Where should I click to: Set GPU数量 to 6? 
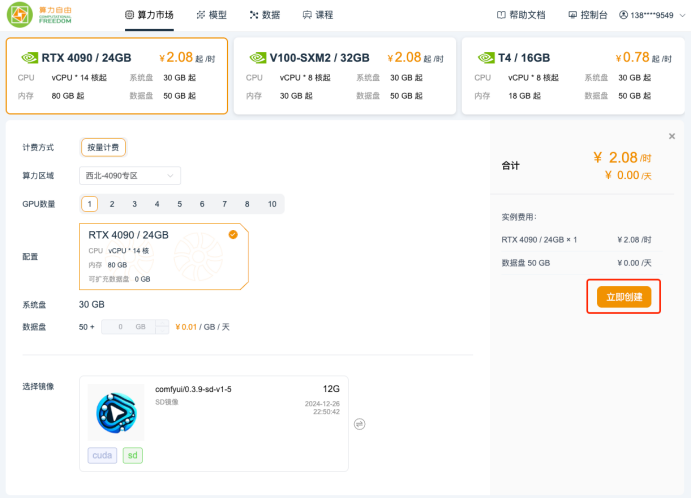[x=202, y=204]
